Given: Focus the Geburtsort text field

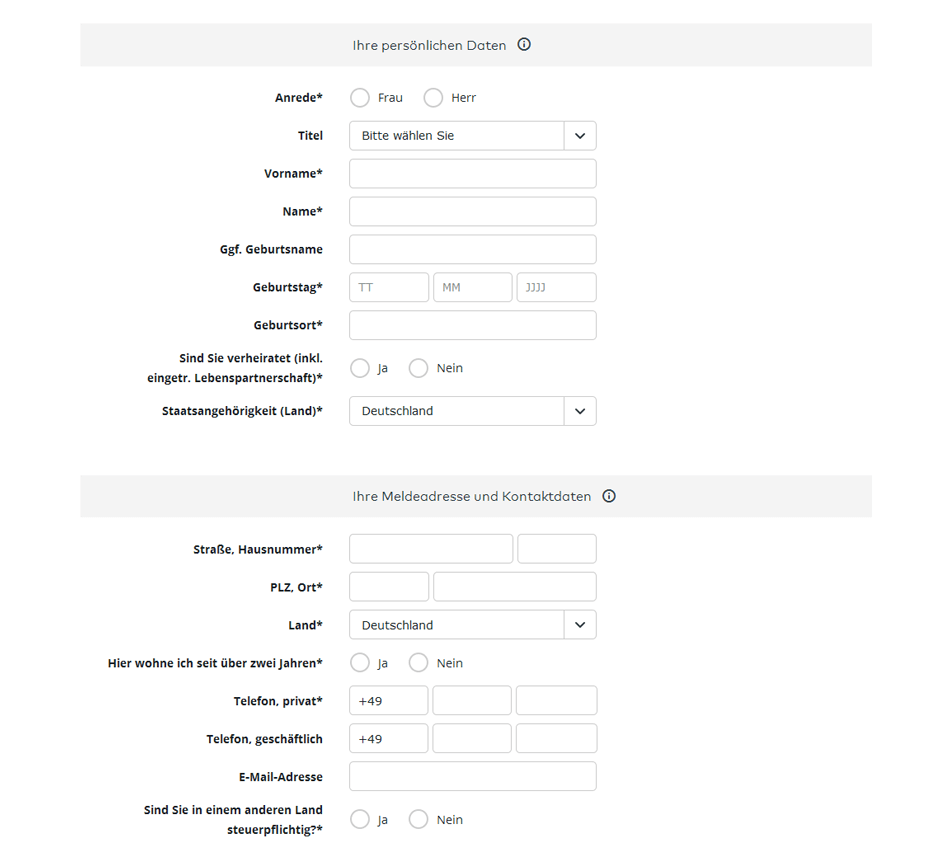Looking at the screenshot, I should (x=473, y=325).
